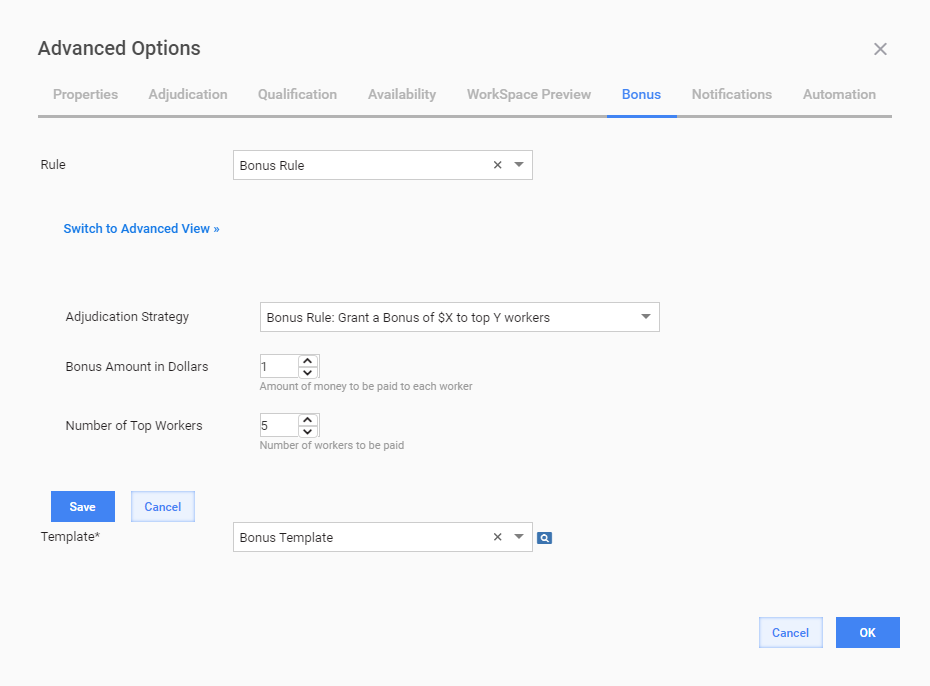Click the Bonus Rule combo box text

272,165
